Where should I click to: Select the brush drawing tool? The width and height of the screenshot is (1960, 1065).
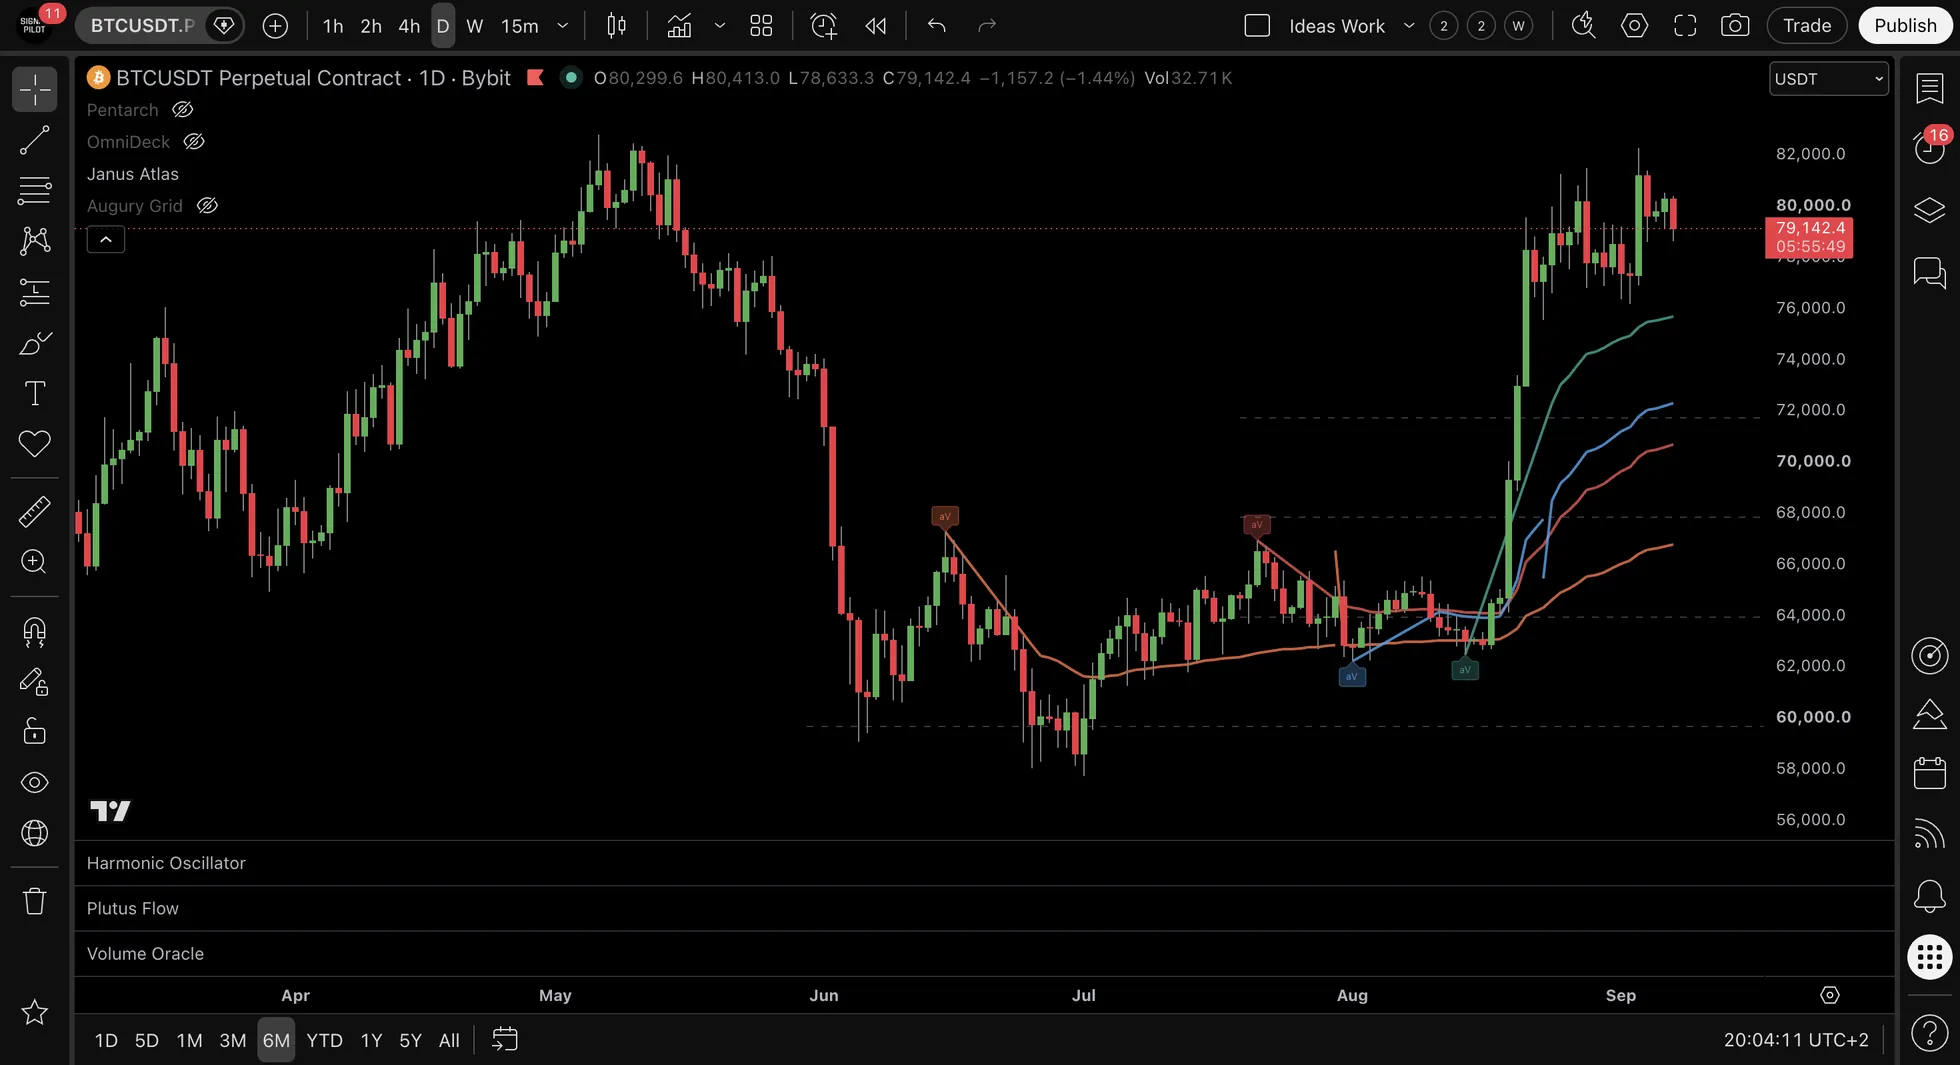point(35,343)
